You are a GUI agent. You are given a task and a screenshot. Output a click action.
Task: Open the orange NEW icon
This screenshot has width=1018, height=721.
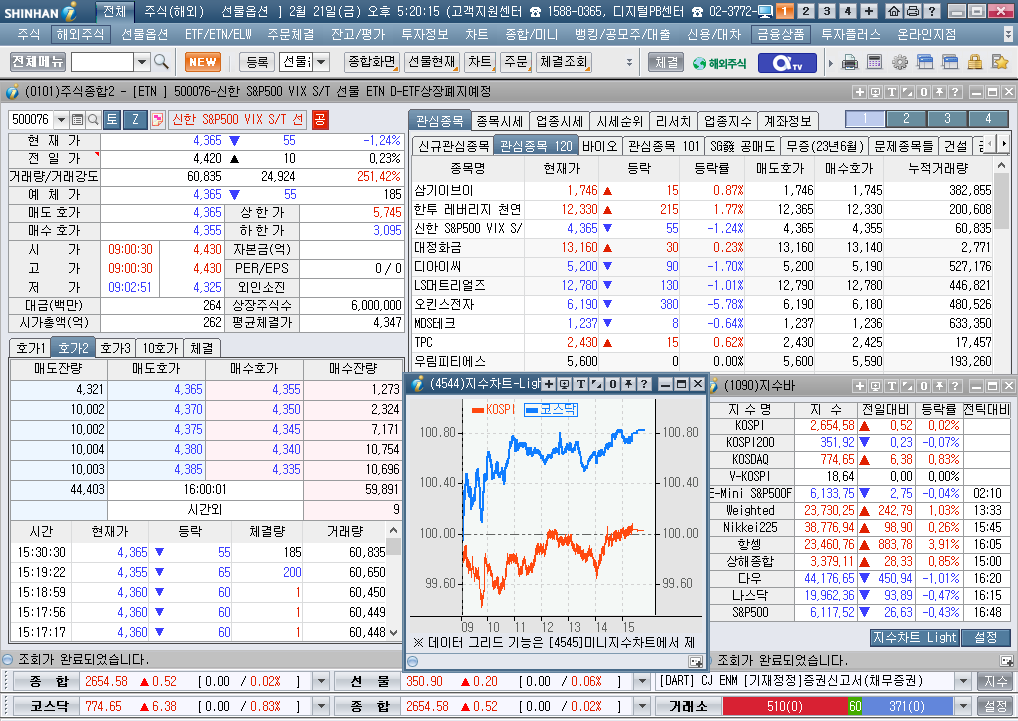pyautogui.click(x=203, y=62)
